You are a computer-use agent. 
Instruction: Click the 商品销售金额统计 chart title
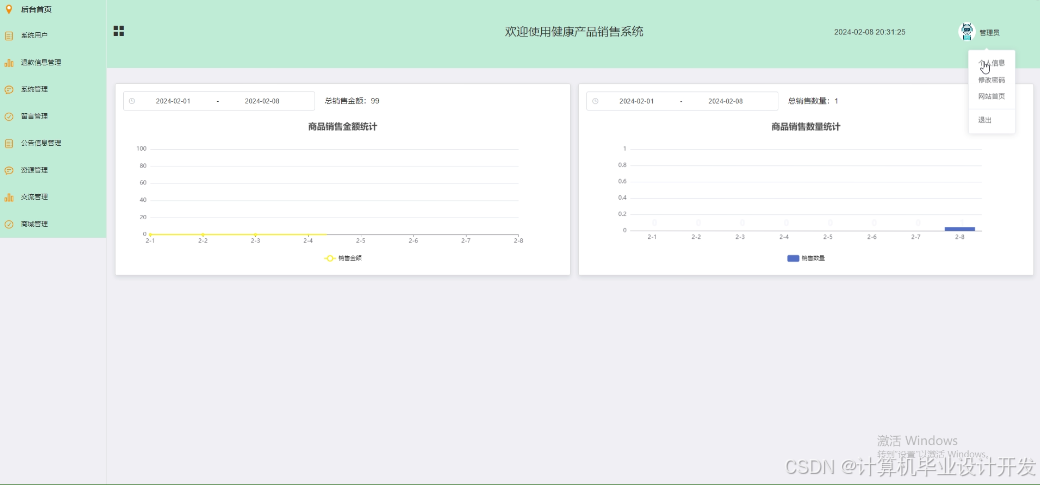[x=342, y=127]
